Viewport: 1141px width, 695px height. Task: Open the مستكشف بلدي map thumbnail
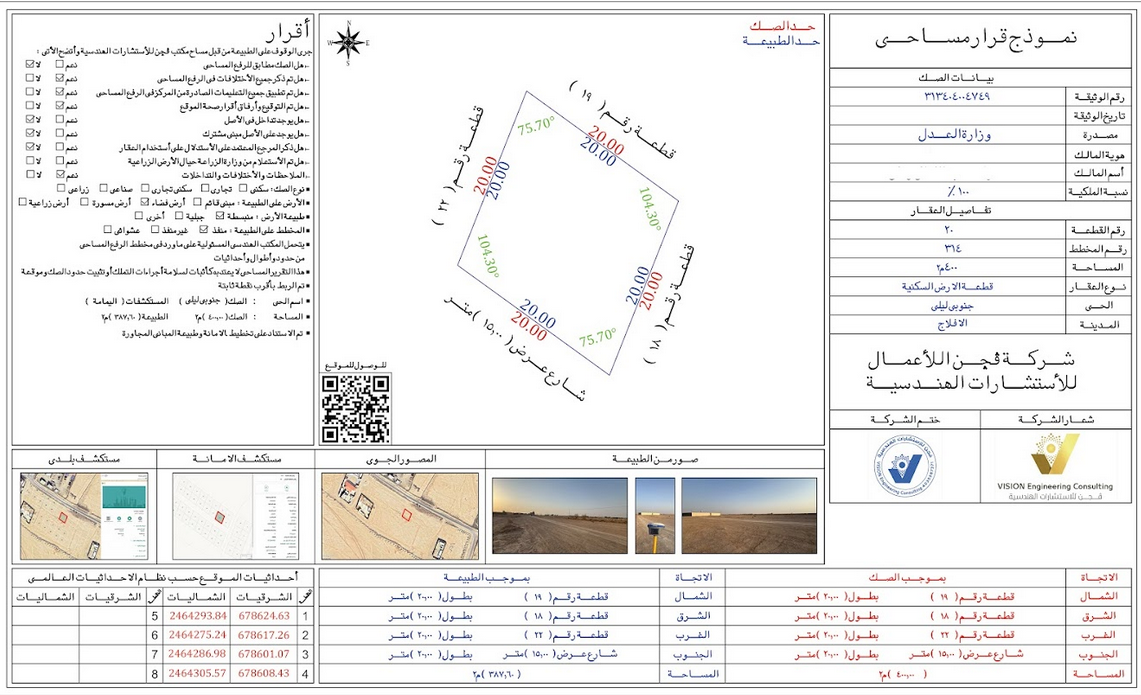pyautogui.click(x=84, y=516)
